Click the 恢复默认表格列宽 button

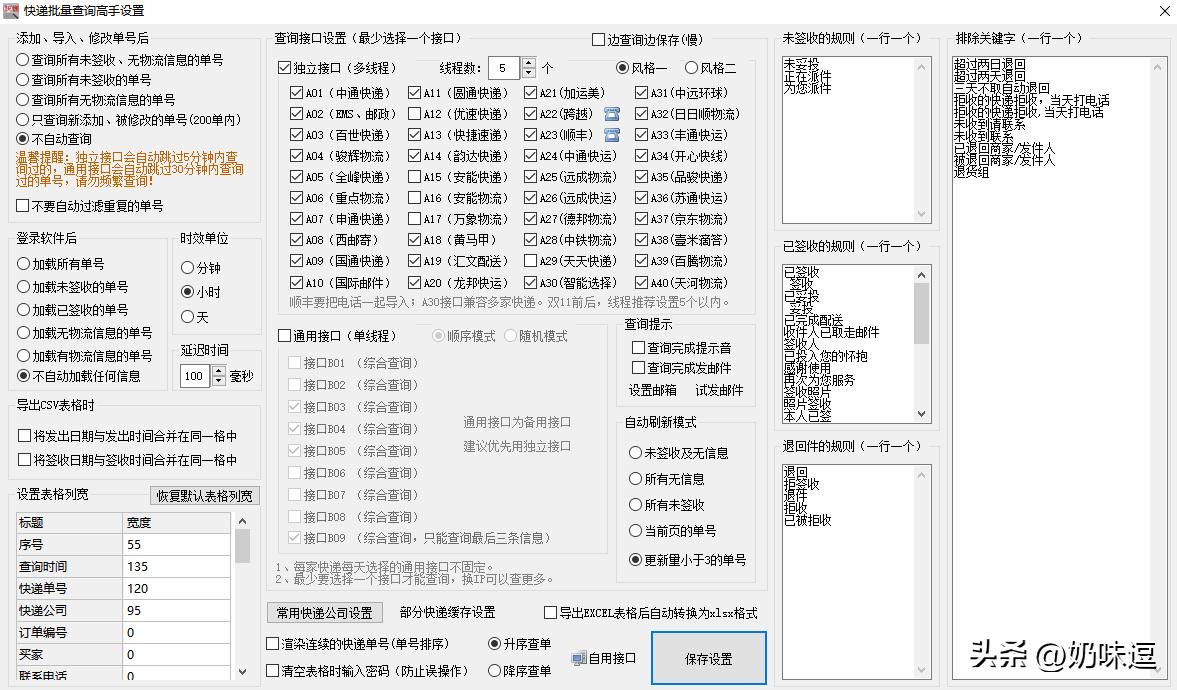(204, 496)
